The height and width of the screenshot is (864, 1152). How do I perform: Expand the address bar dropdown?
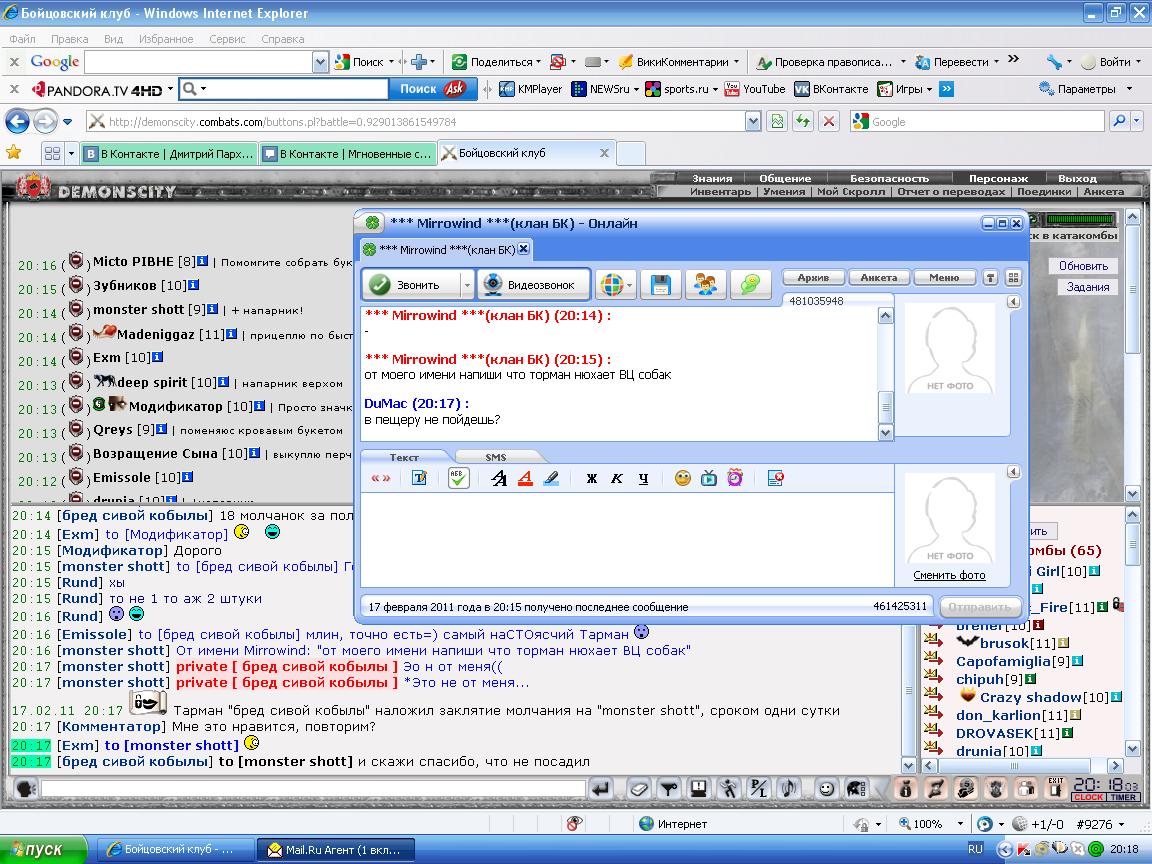[753, 121]
